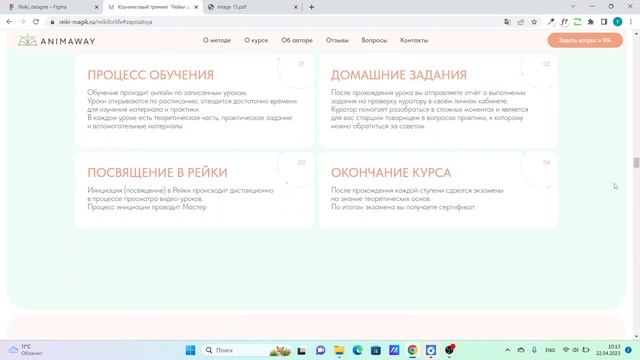Click the Chrome forward arrow
Image resolution: width=640 pixels, height=360 pixels.
point(22,22)
